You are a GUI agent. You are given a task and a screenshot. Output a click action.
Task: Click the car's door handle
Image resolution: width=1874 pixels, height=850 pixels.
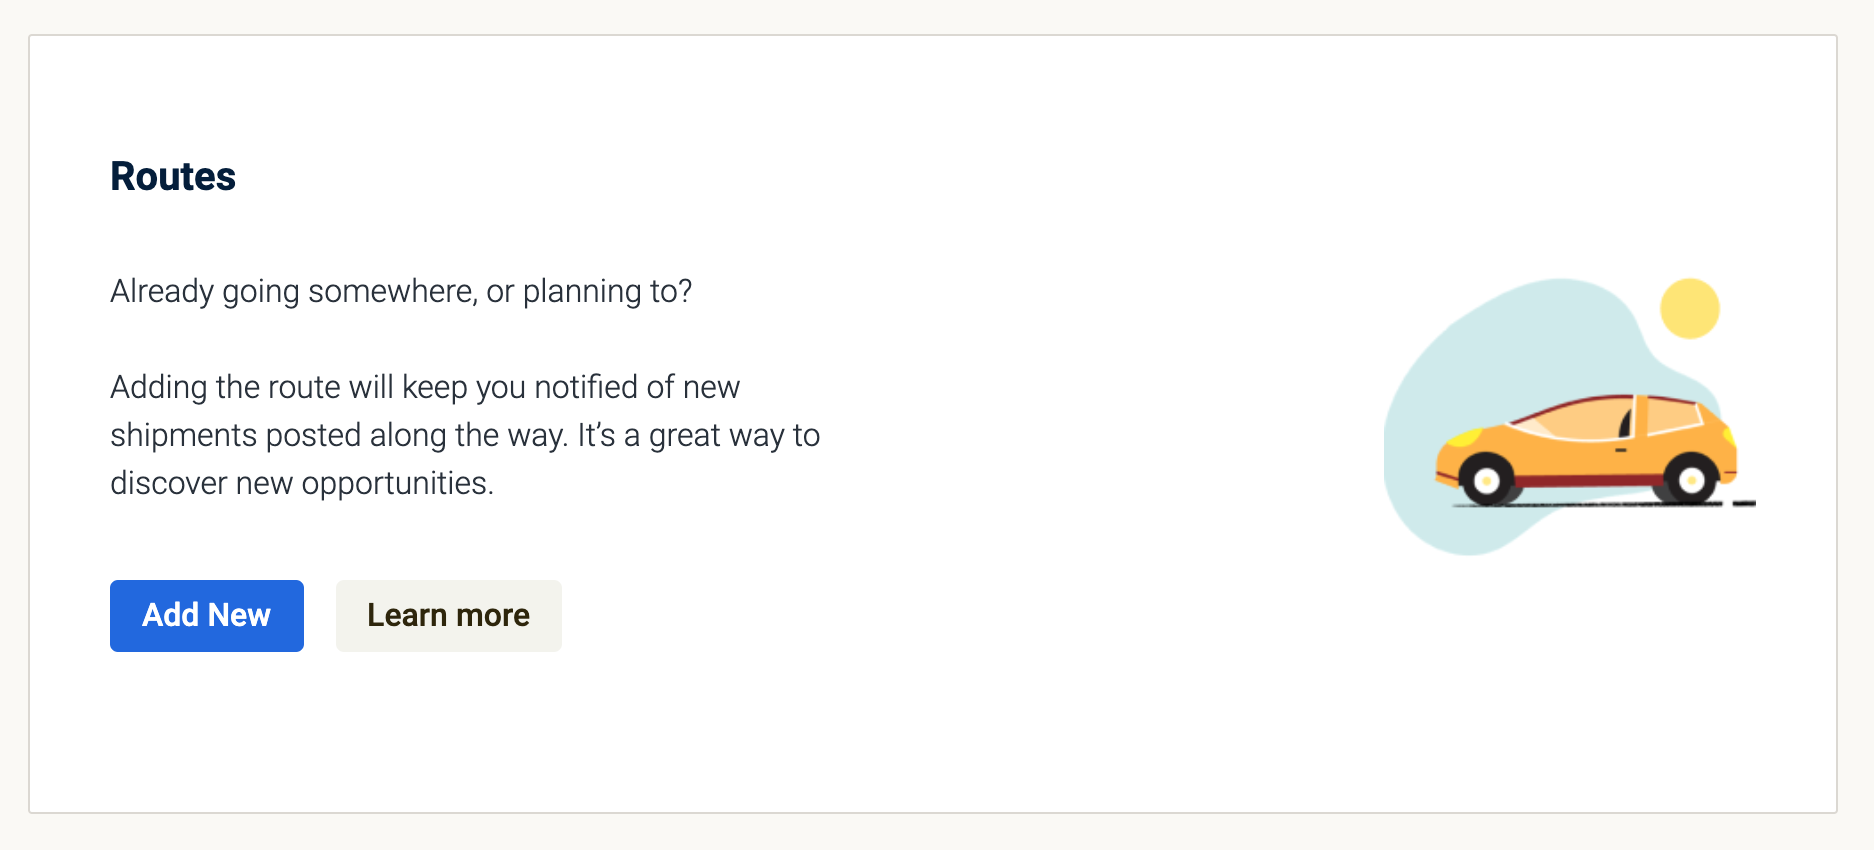click(x=1621, y=451)
